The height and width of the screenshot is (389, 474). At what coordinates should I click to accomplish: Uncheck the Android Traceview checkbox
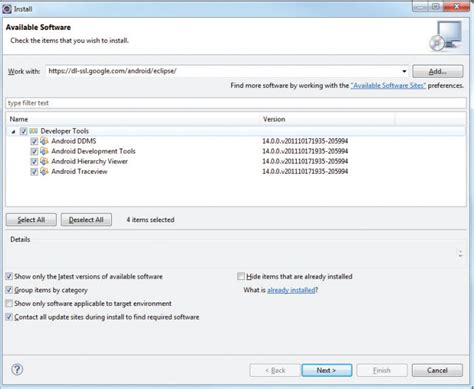(x=34, y=172)
